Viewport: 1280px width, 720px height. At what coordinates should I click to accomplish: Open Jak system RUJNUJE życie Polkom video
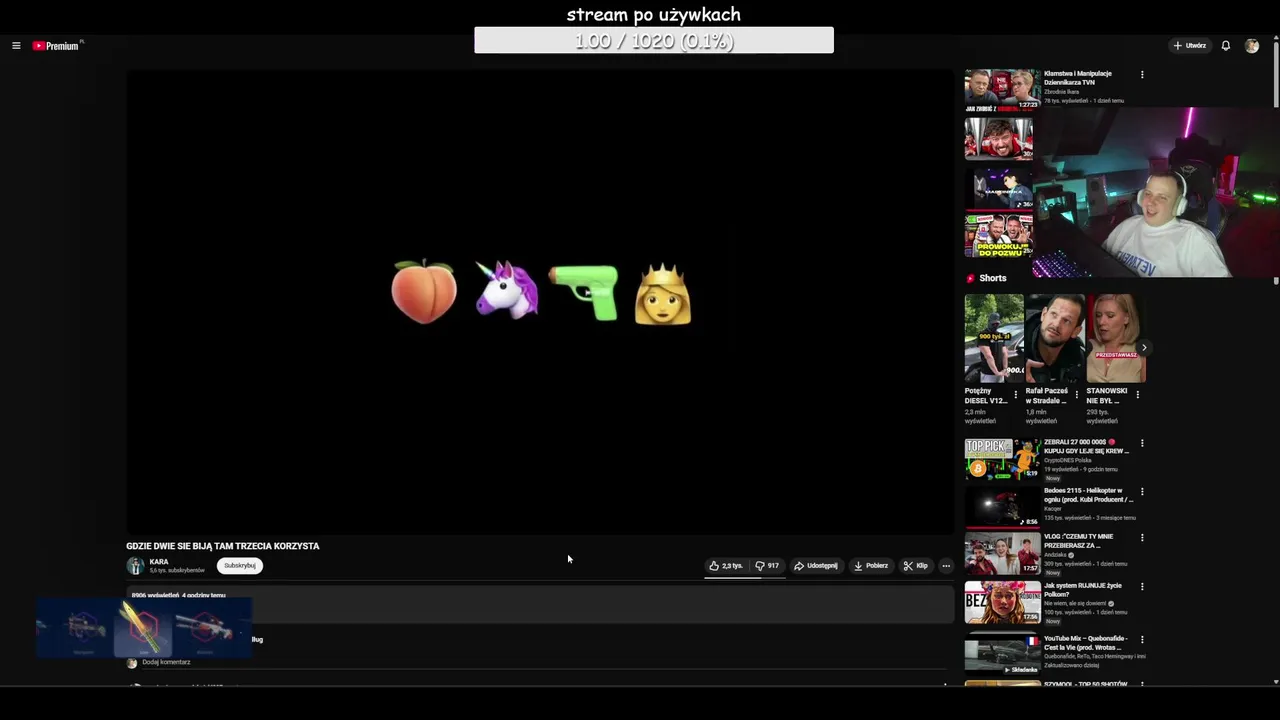tap(1082, 590)
